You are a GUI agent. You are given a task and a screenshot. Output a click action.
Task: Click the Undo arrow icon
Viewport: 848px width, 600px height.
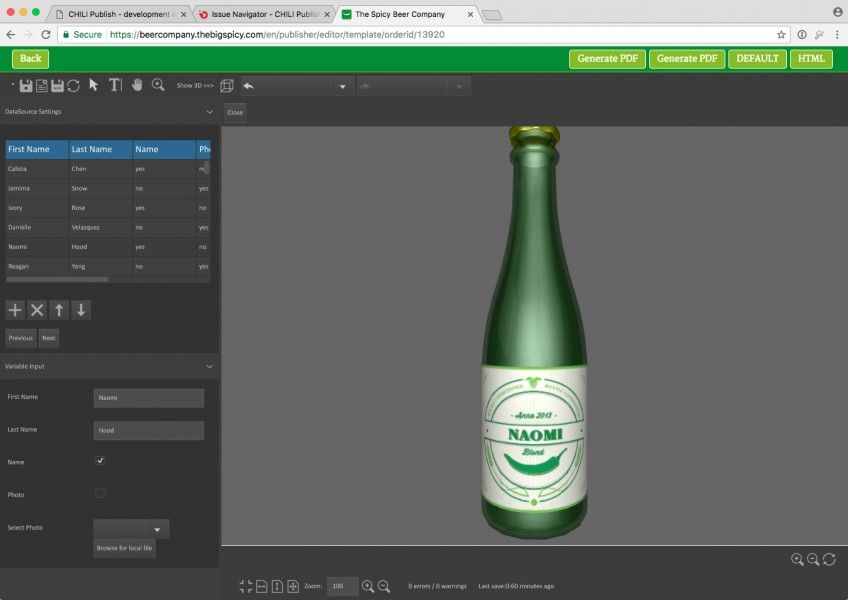point(248,86)
